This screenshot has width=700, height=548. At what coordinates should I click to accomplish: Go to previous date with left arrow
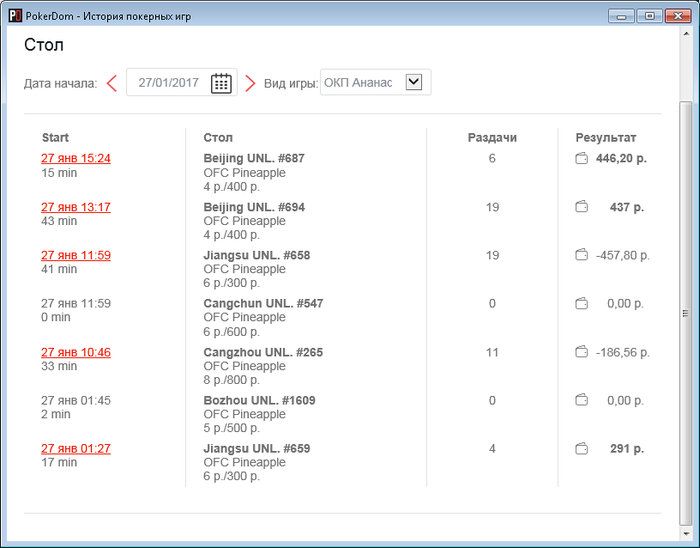112,83
